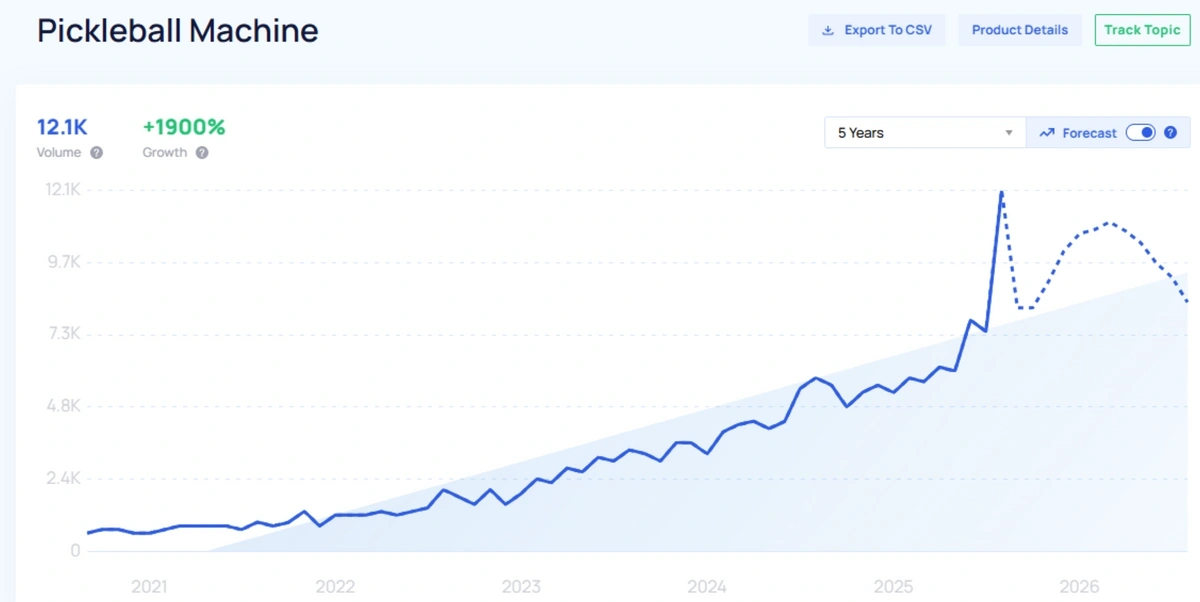This screenshot has width=1200, height=602.
Task: Click the 12.1K y-axis label on chart
Action: tap(62, 190)
